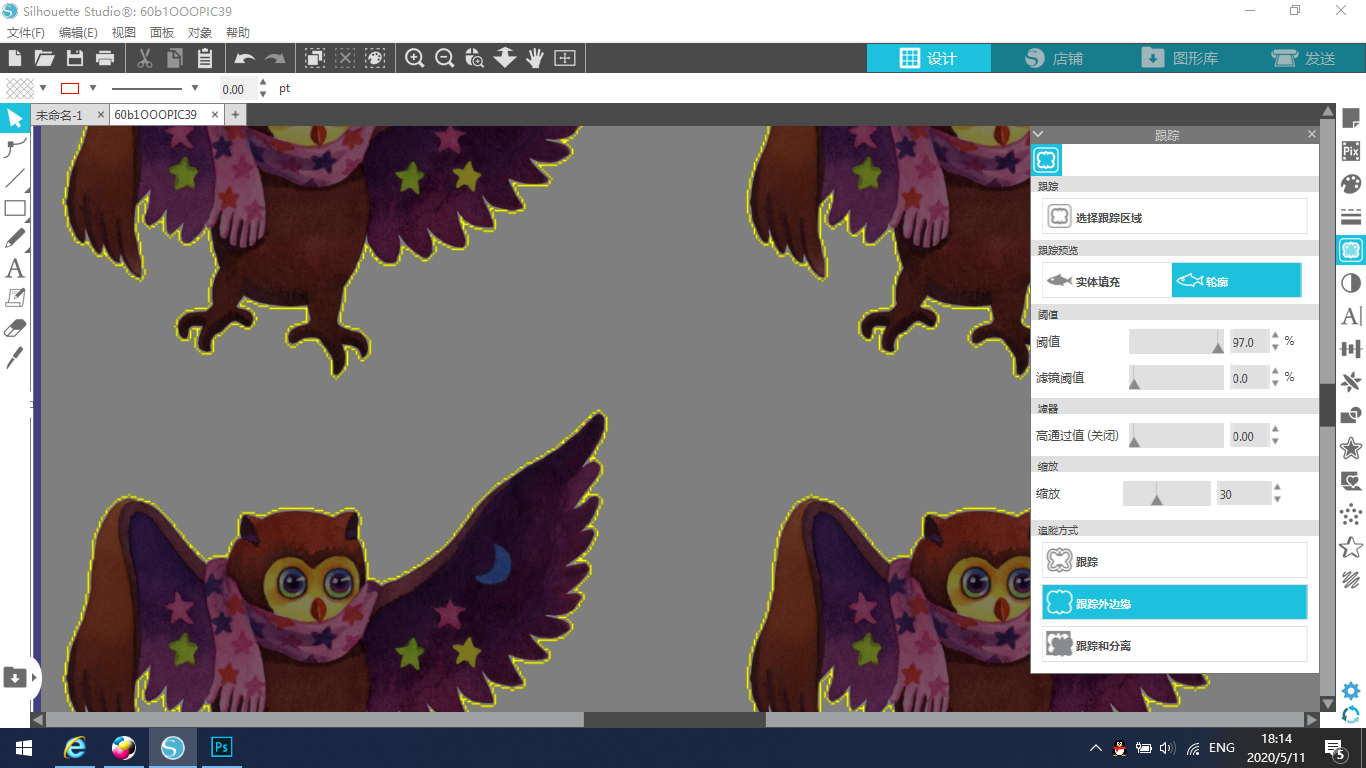Switch preview to 轮廓 outline mode
The width and height of the screenshot is (1366, 768).
(1237, 281)
